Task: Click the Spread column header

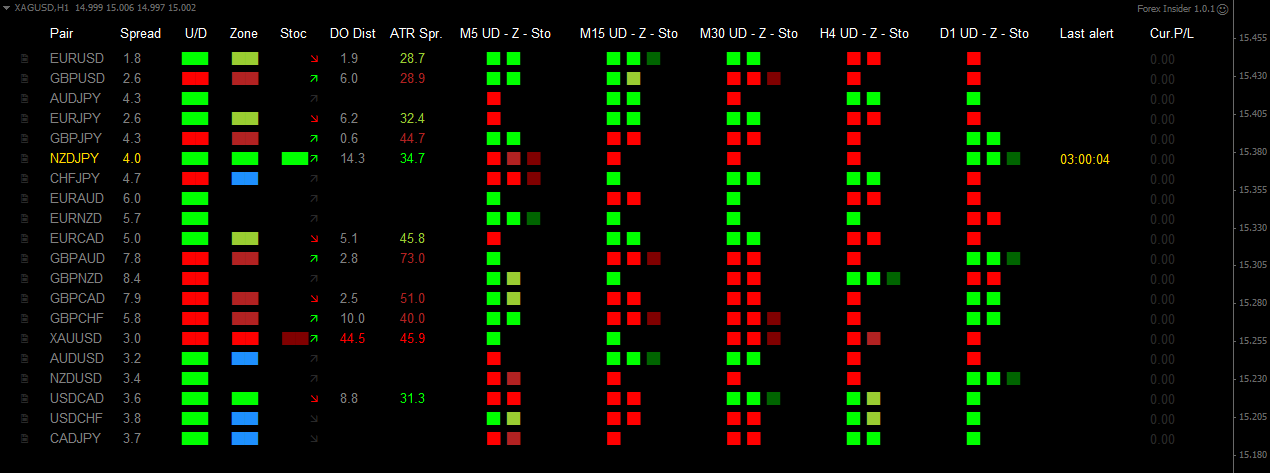Action: [x=140, y=33]
